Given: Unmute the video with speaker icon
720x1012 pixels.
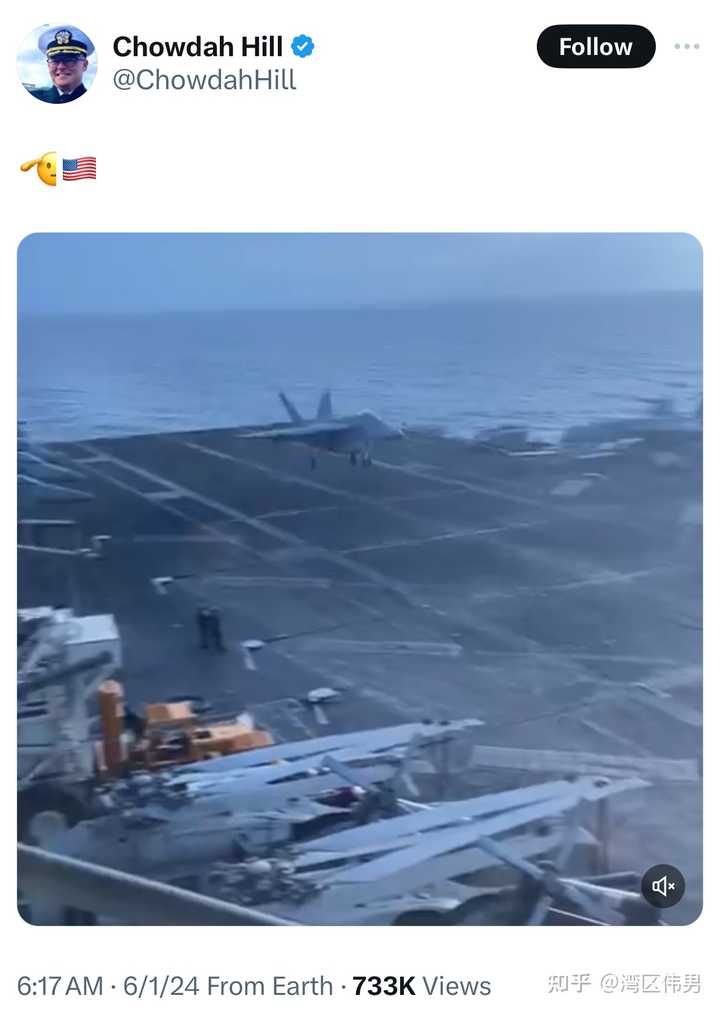Looking at the screenshot, I should tap(663, 886).
